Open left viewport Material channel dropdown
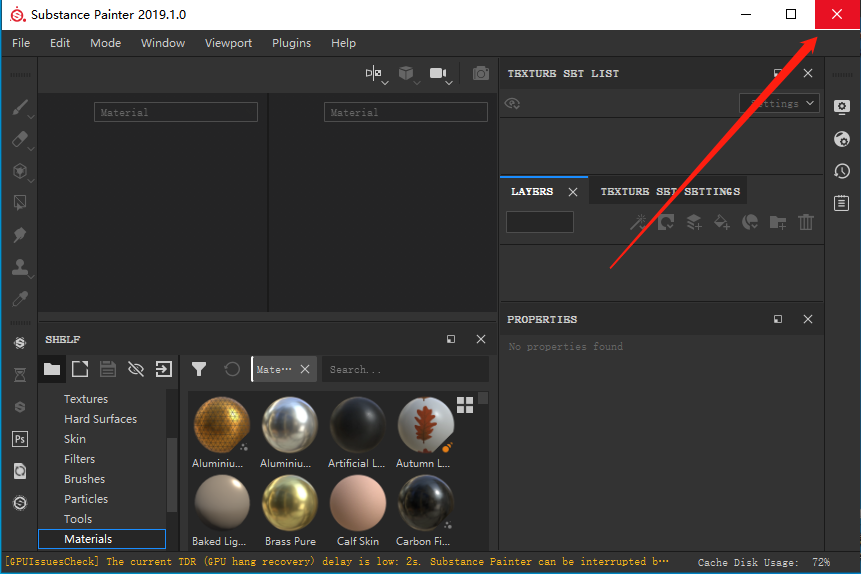This screenshot has height=574, width=861. coord(176,112)
